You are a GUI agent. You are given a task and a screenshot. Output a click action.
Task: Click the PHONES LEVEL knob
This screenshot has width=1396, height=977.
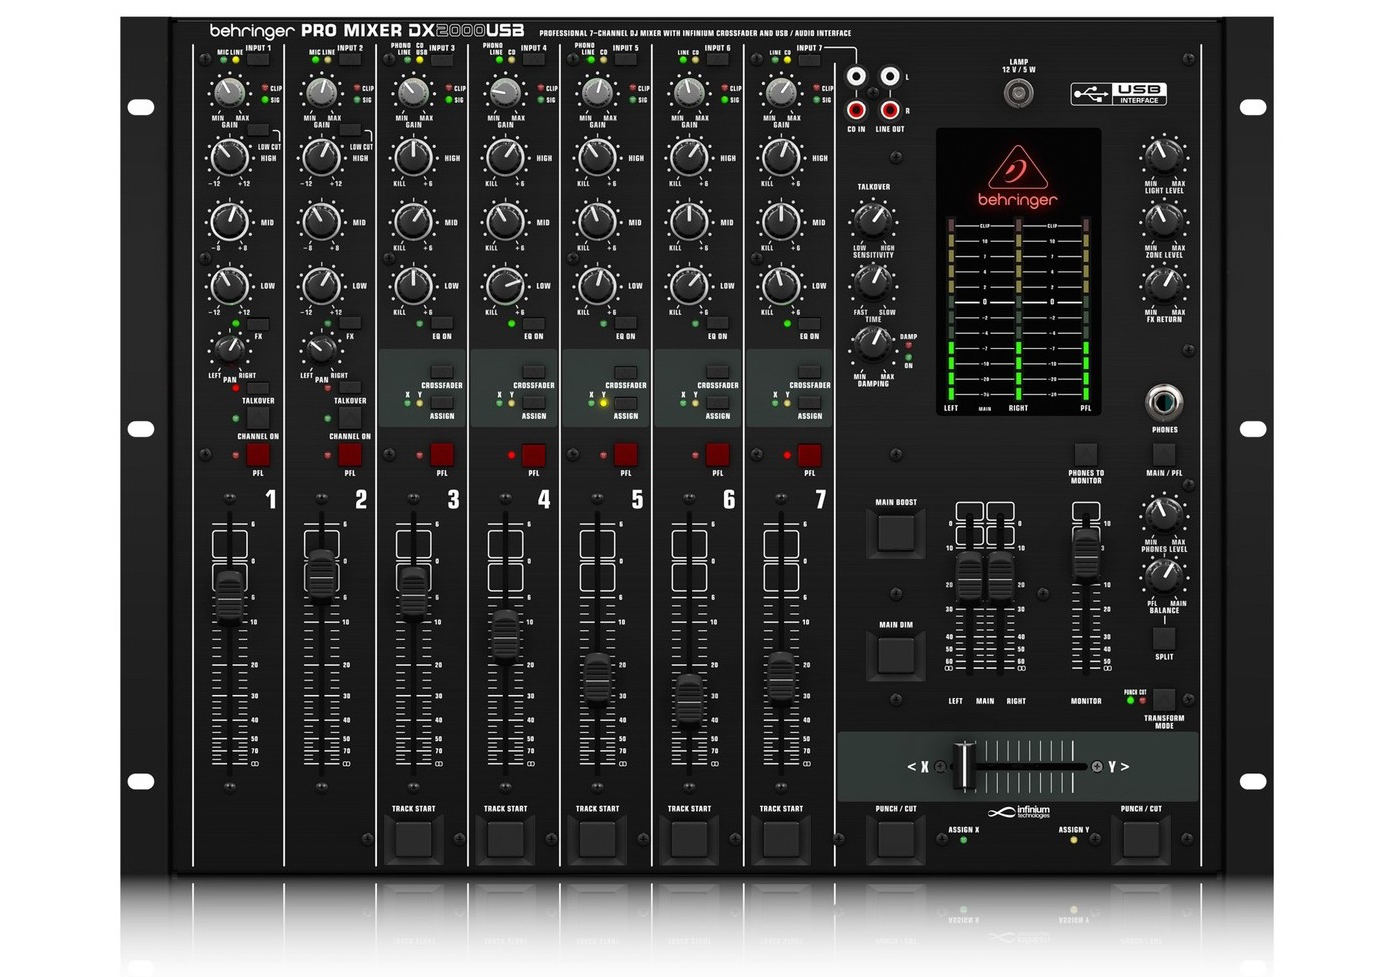point(1163,513)
